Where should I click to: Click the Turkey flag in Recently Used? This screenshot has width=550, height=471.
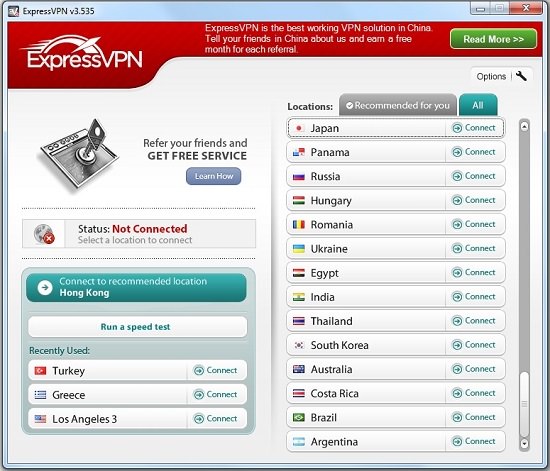40,370
